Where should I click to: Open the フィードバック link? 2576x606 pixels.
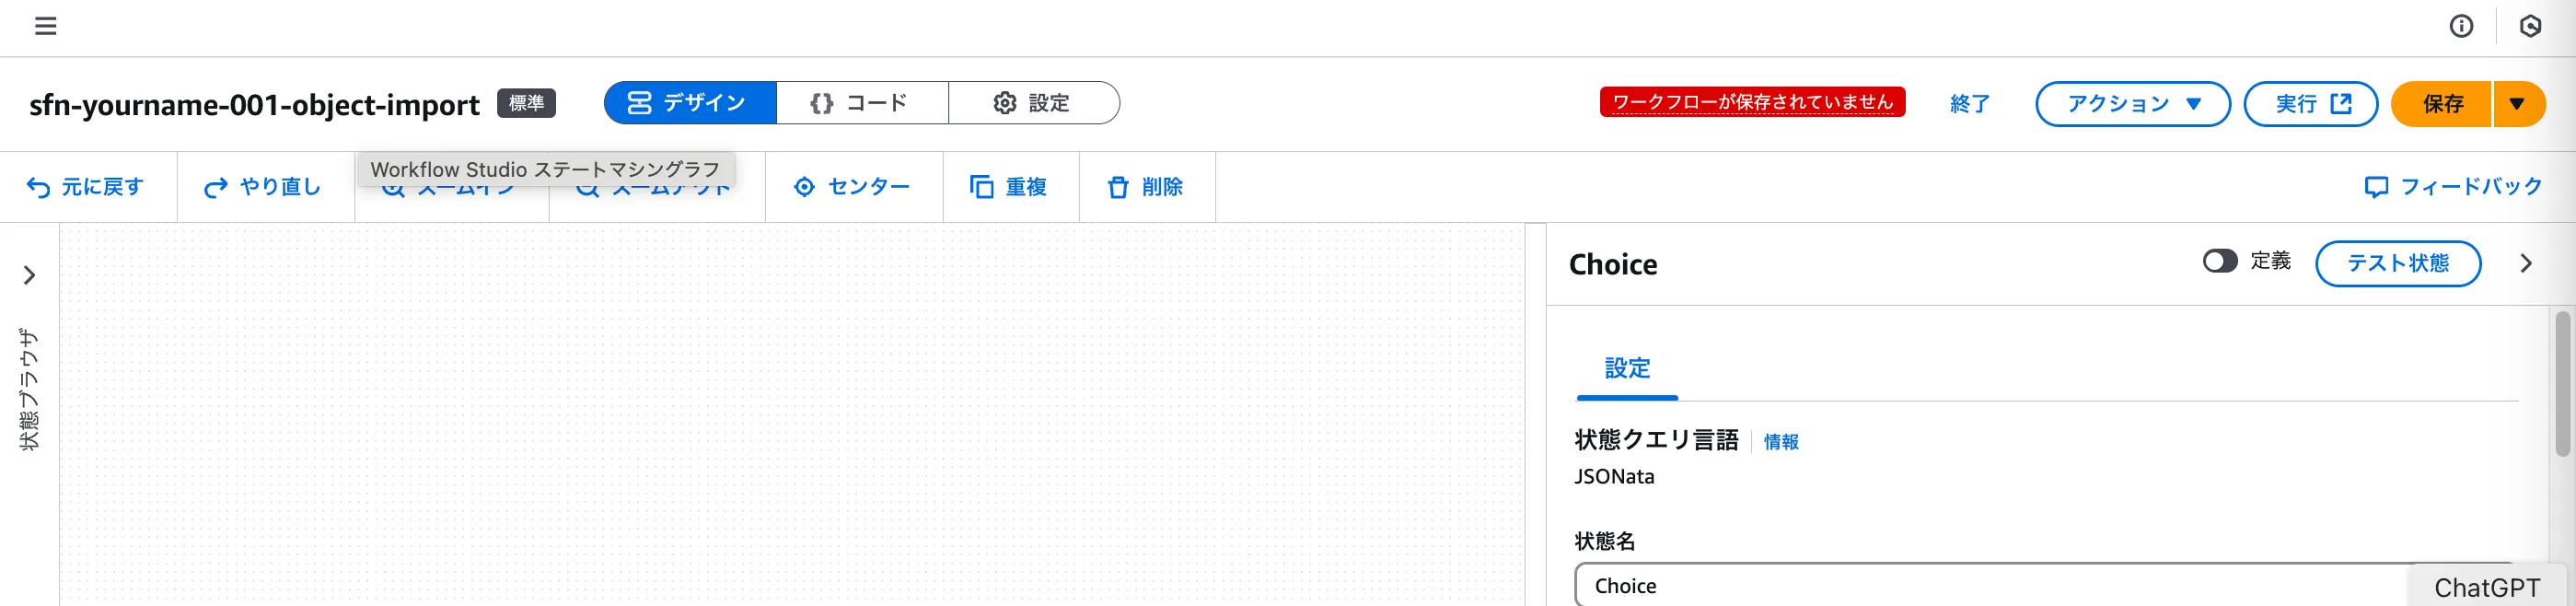click(2453, 187)
